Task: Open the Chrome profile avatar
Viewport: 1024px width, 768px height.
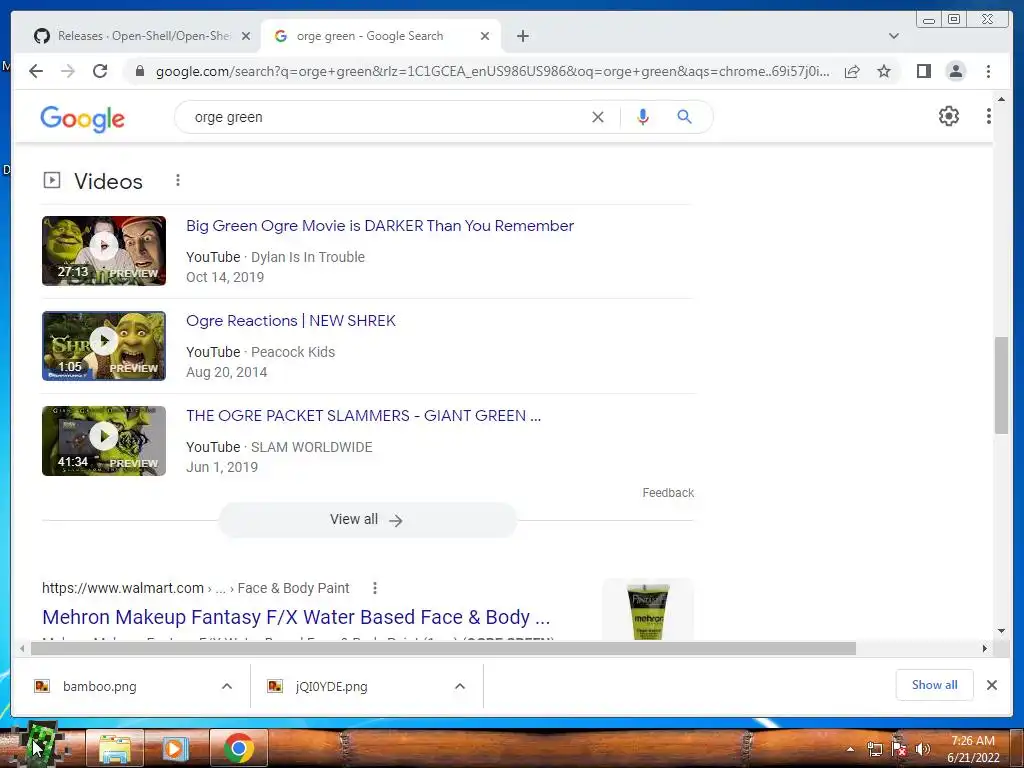Action: coord(956,71)
